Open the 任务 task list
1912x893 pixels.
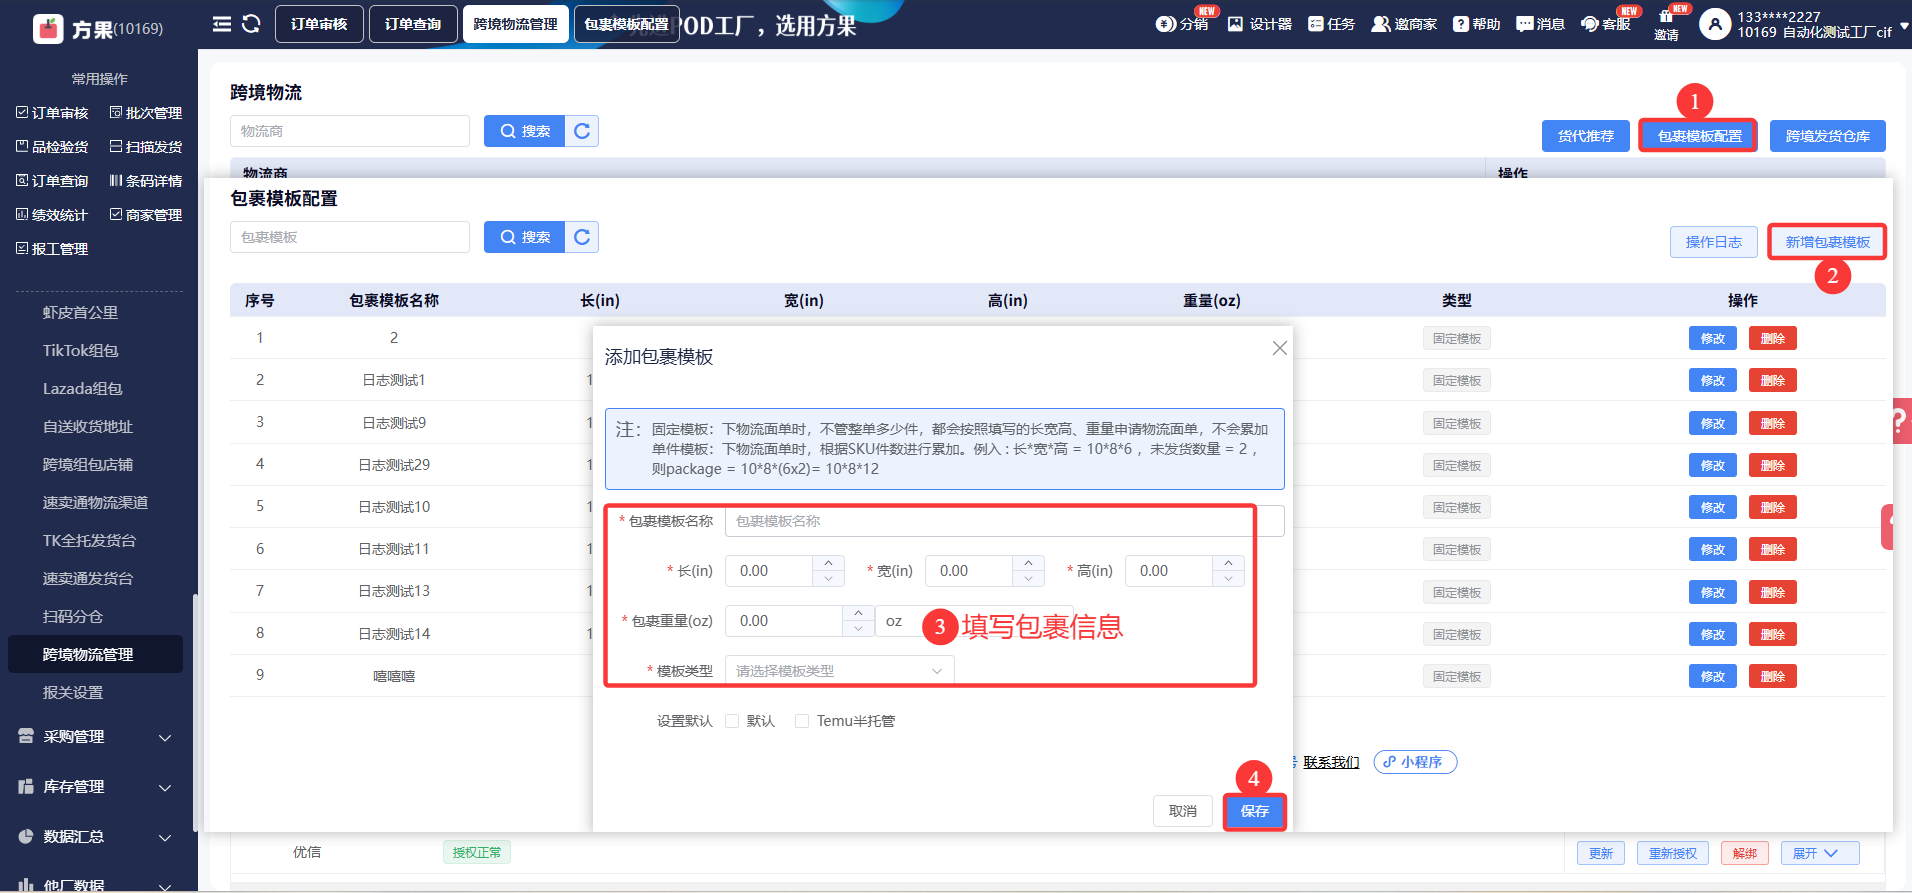(x=1331, y=24)
